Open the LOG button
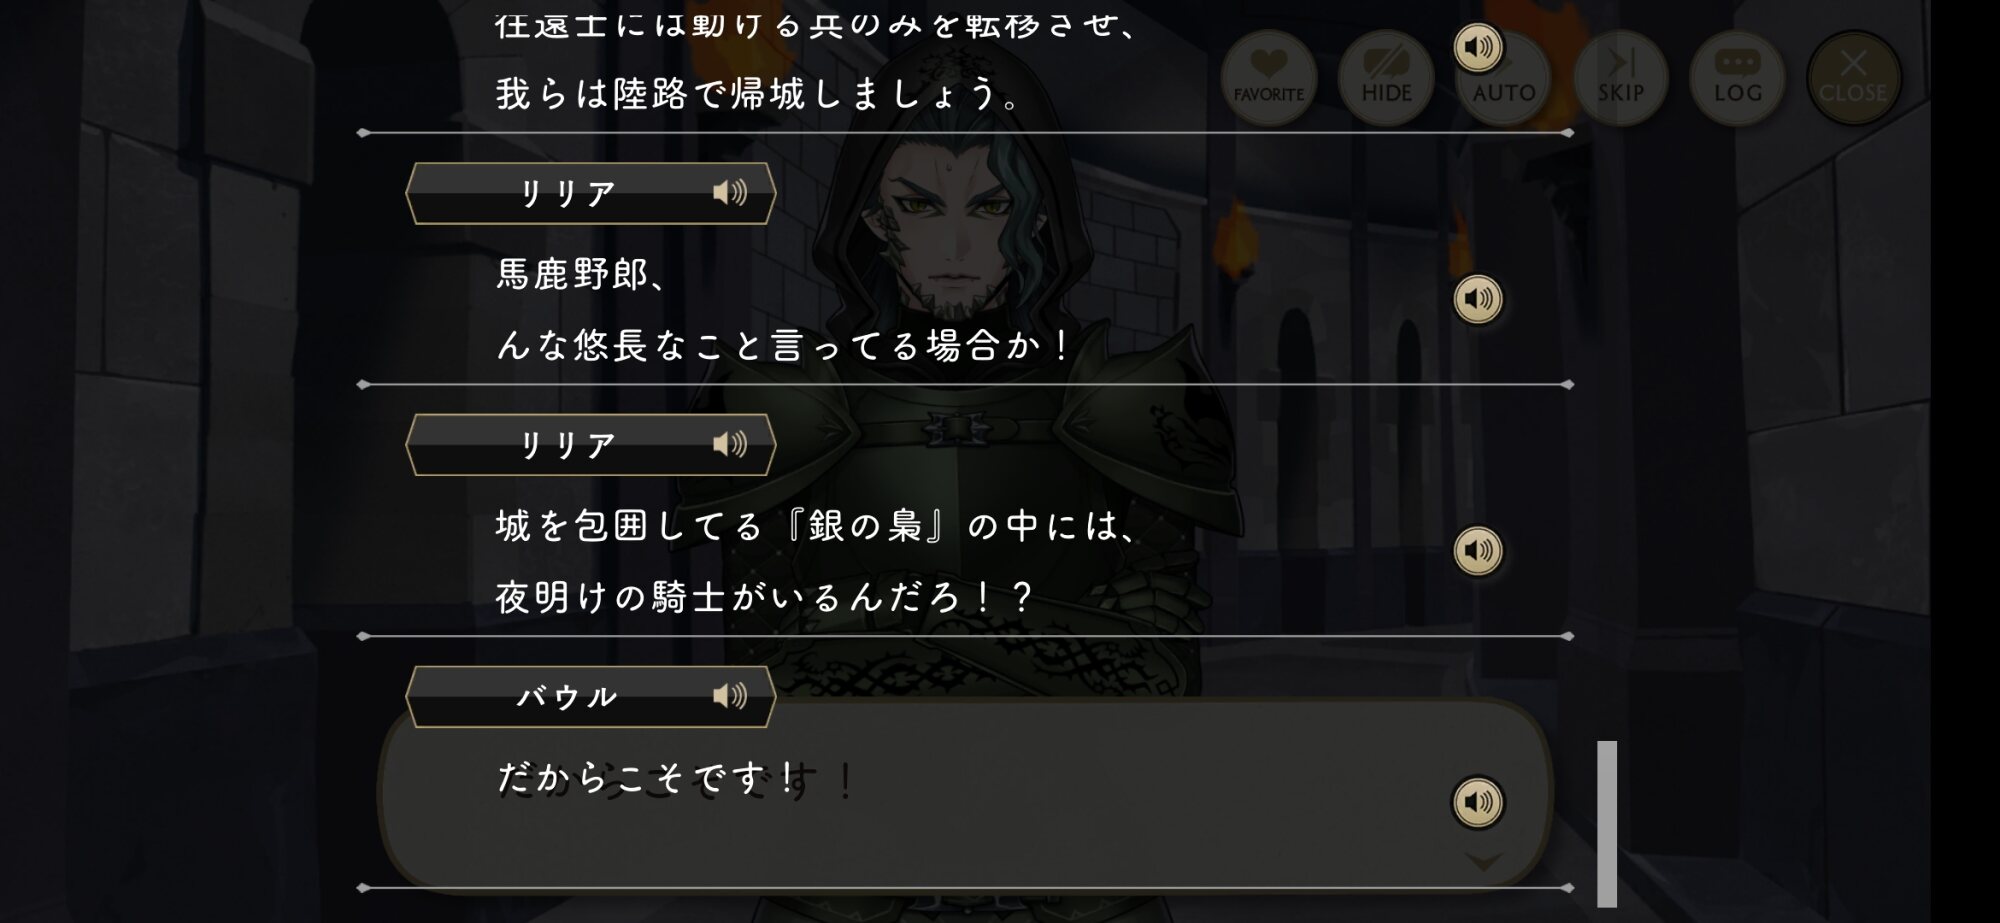 tap(1738, 78)
